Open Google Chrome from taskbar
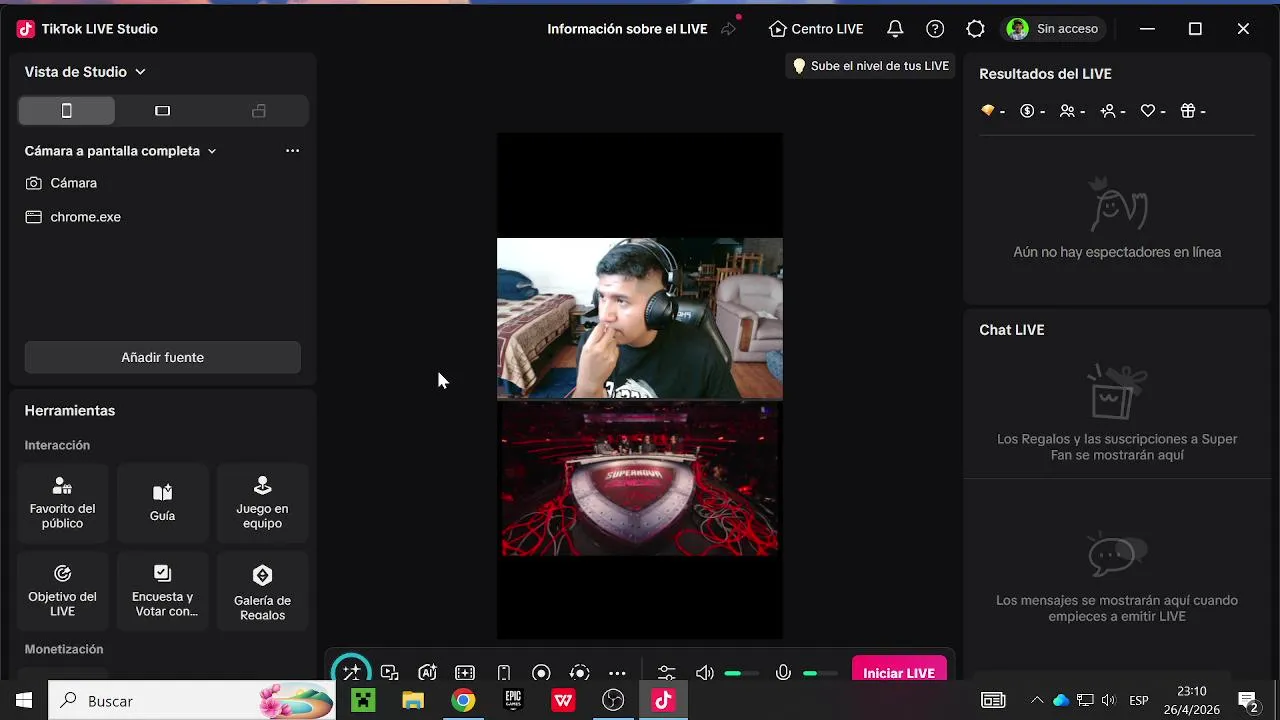 pyautogui.click(x=463, y=701)
